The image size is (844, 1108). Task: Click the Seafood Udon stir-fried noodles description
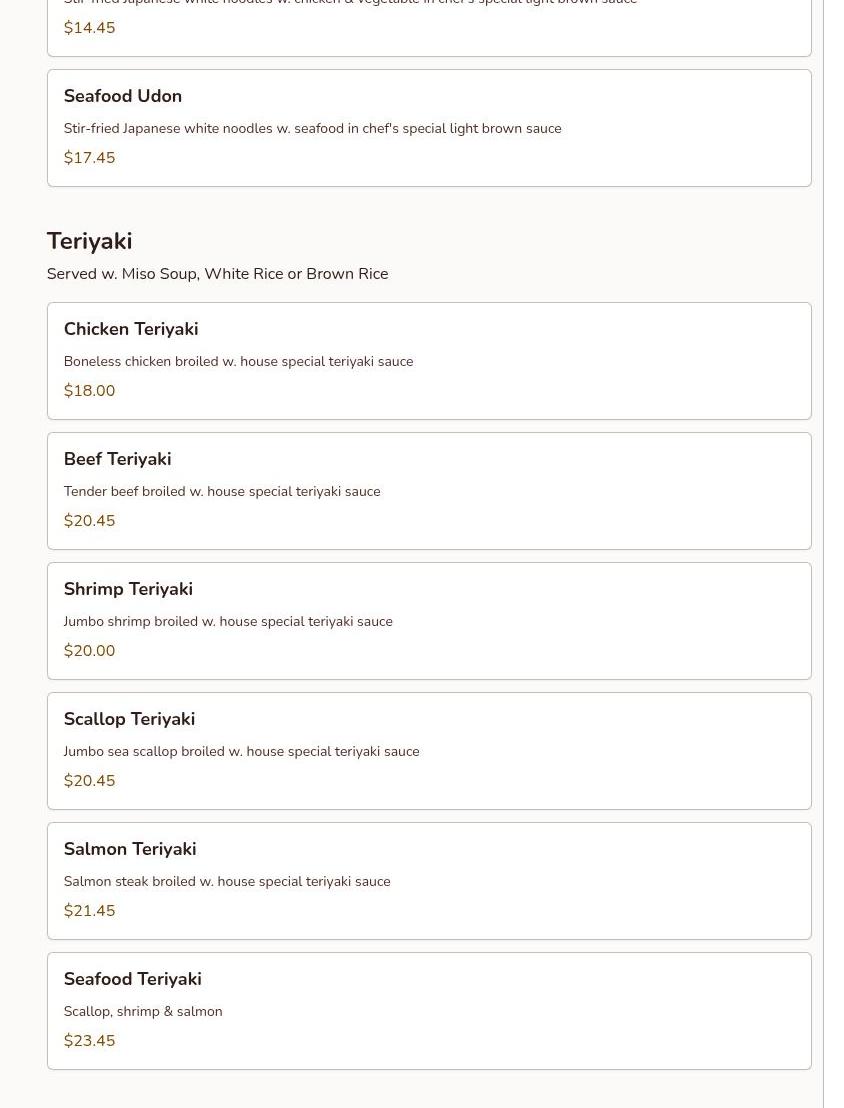tap(312, 129)
